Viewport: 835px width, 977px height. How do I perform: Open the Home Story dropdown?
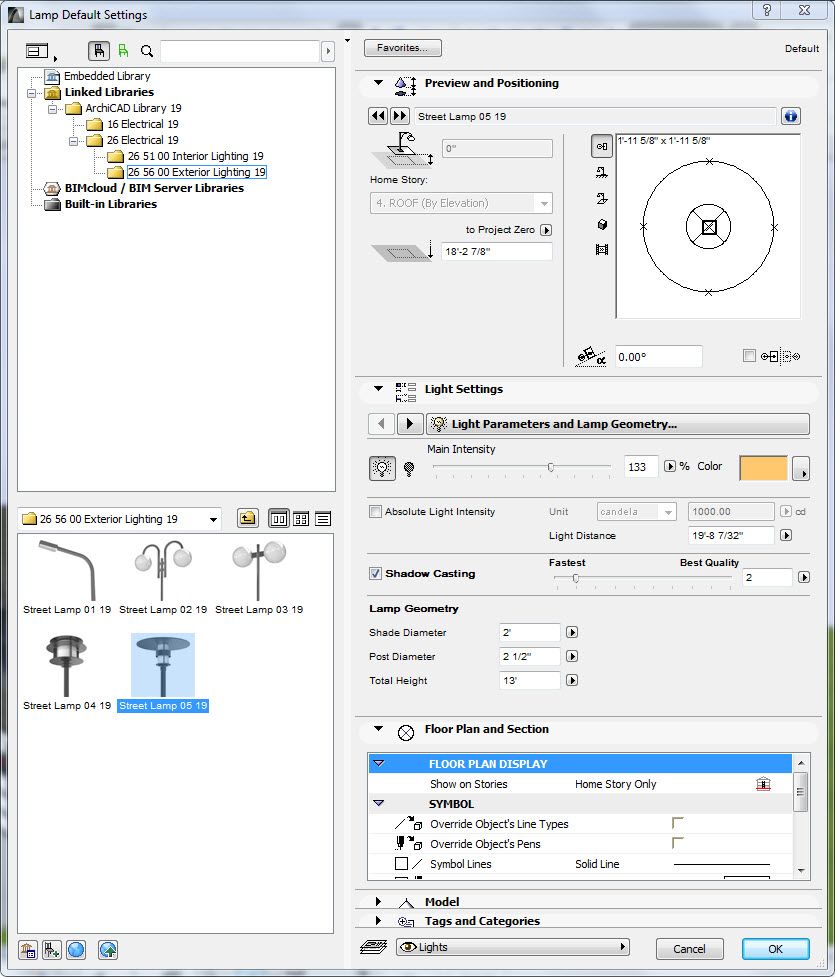pos(461,203)
